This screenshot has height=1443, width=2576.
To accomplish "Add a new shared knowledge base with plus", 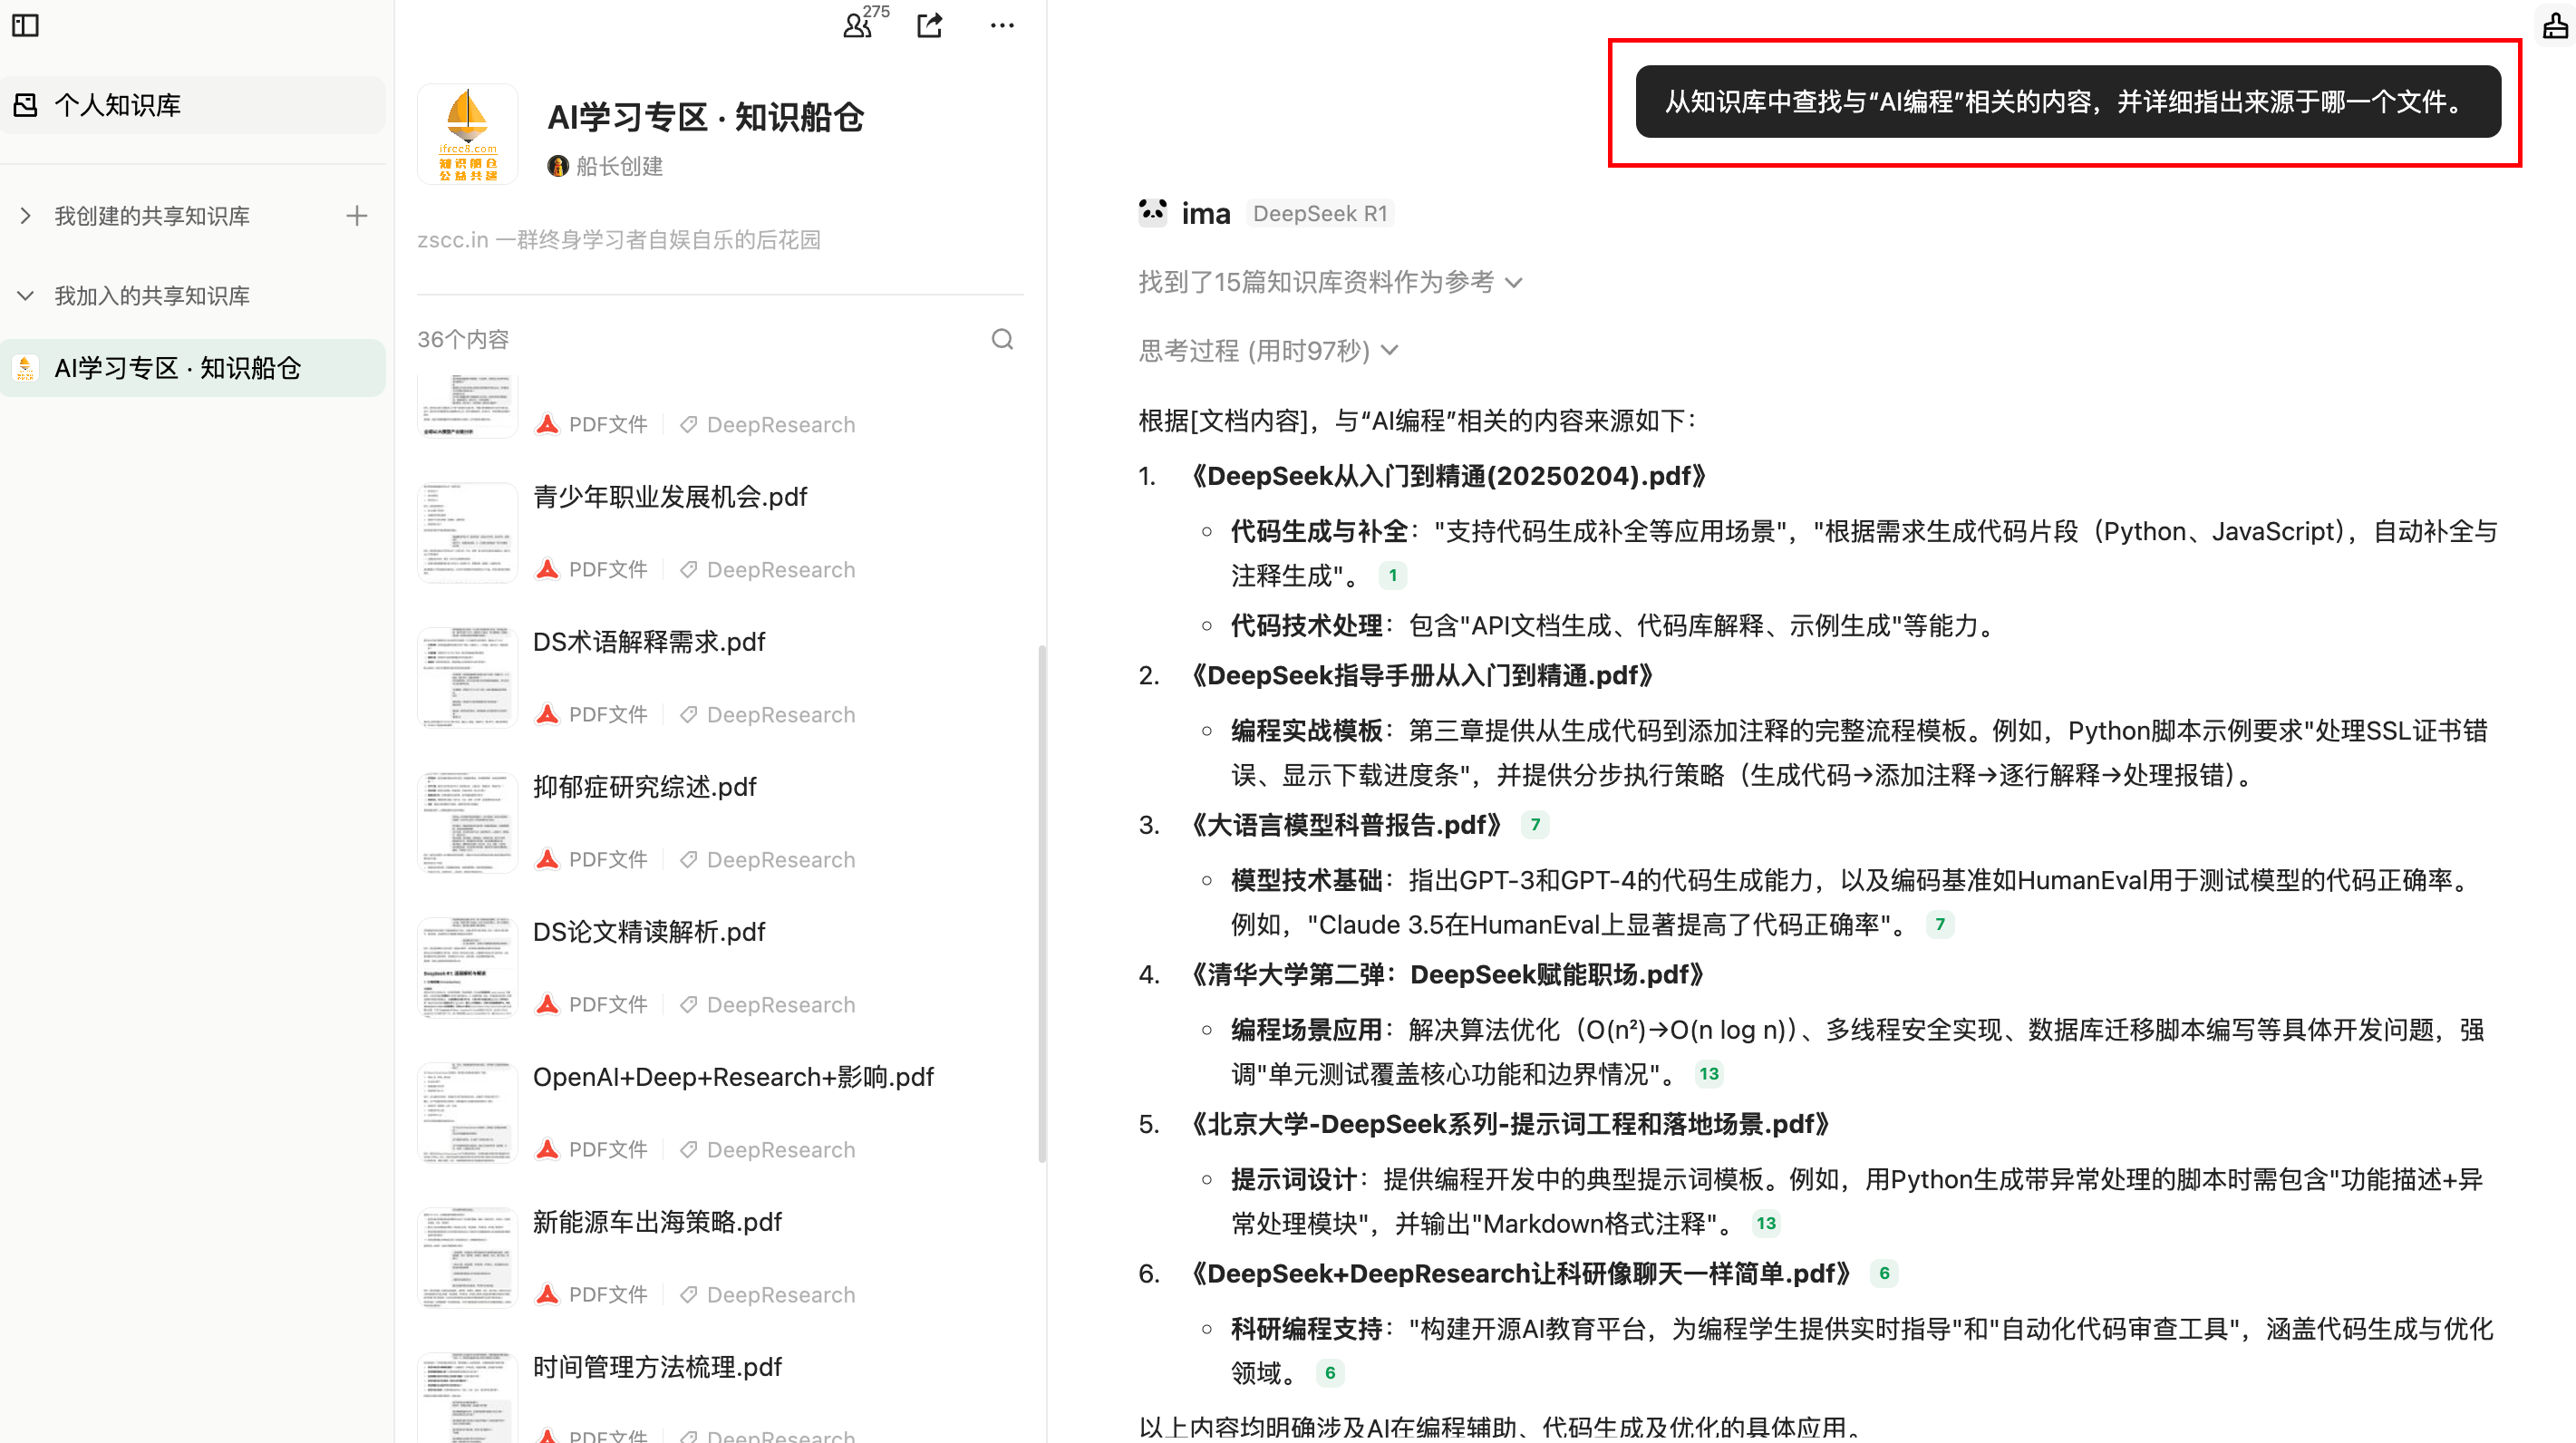I will [357, 215].
